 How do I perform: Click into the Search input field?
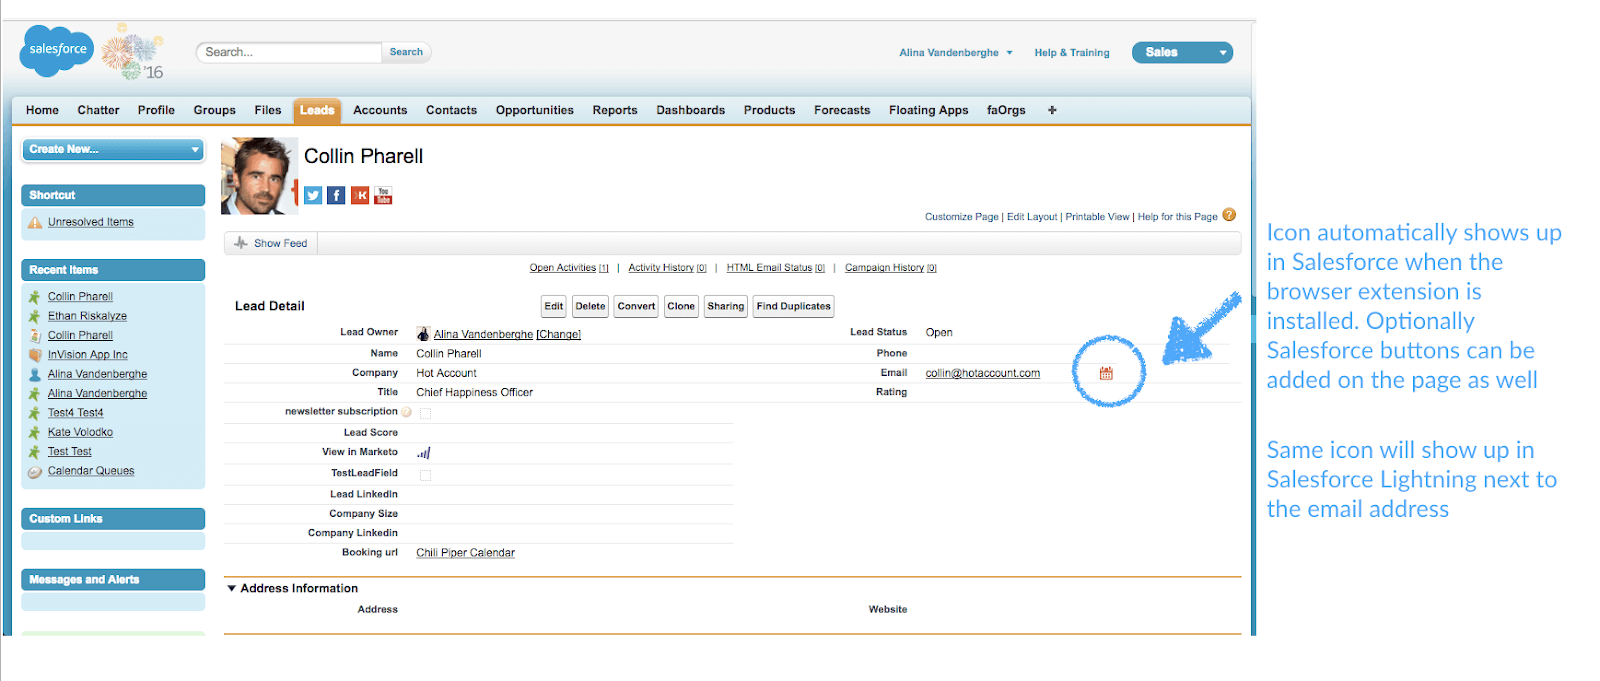(x=289, y=52)
